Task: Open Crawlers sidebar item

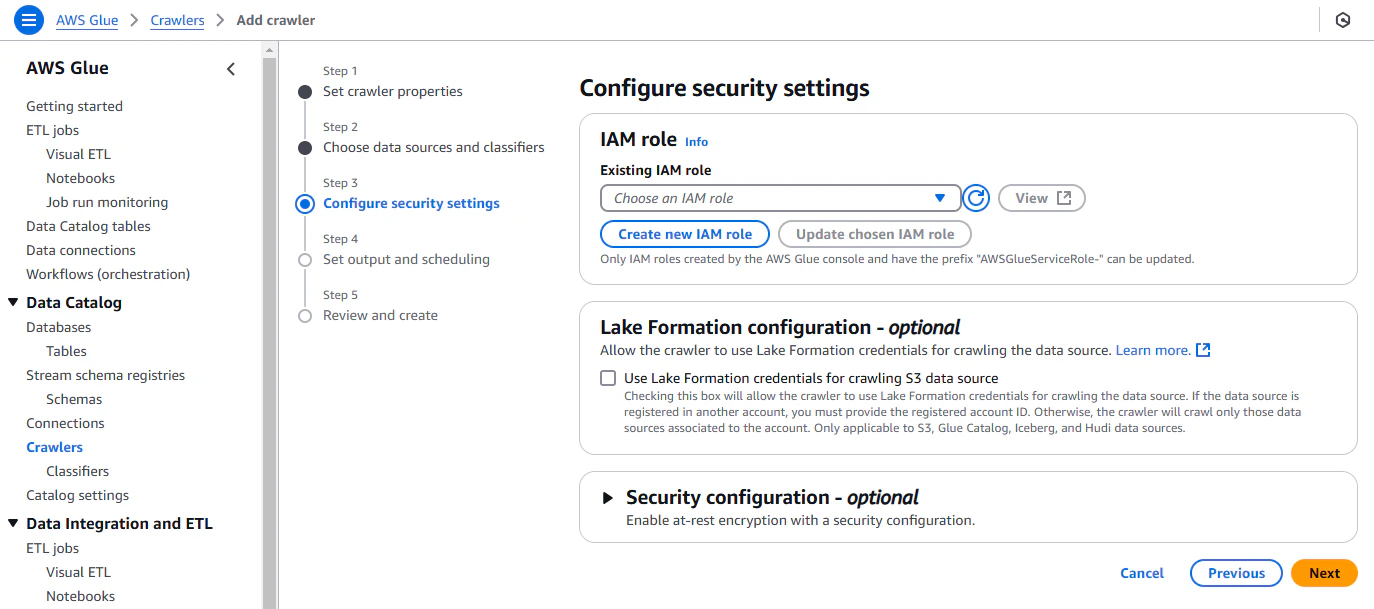Action: point(54,447)
